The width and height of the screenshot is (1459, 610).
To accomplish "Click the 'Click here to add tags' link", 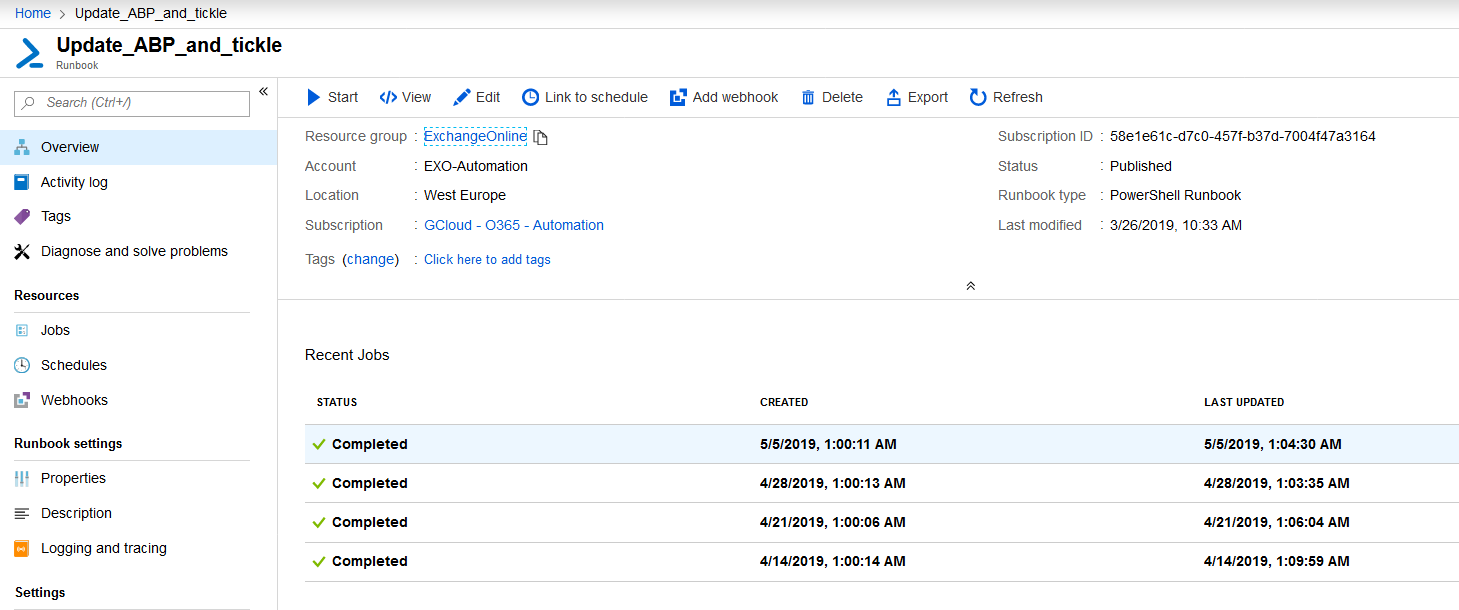I will pyautogui.click(x=487, y=259).
